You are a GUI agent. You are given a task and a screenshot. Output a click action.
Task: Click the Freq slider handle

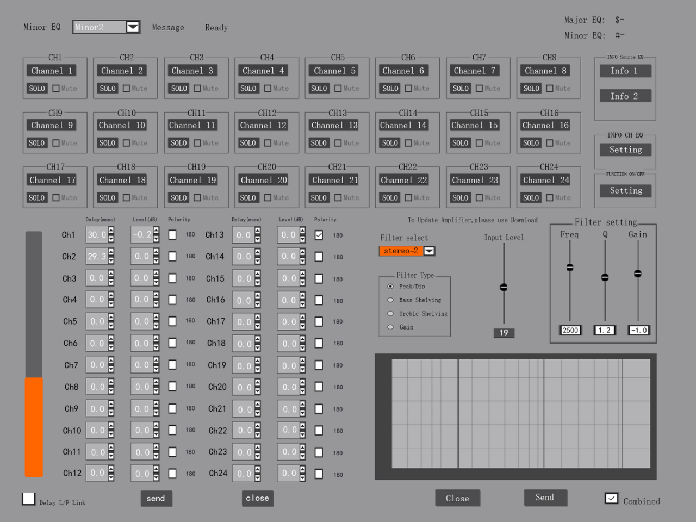[570, 267]
